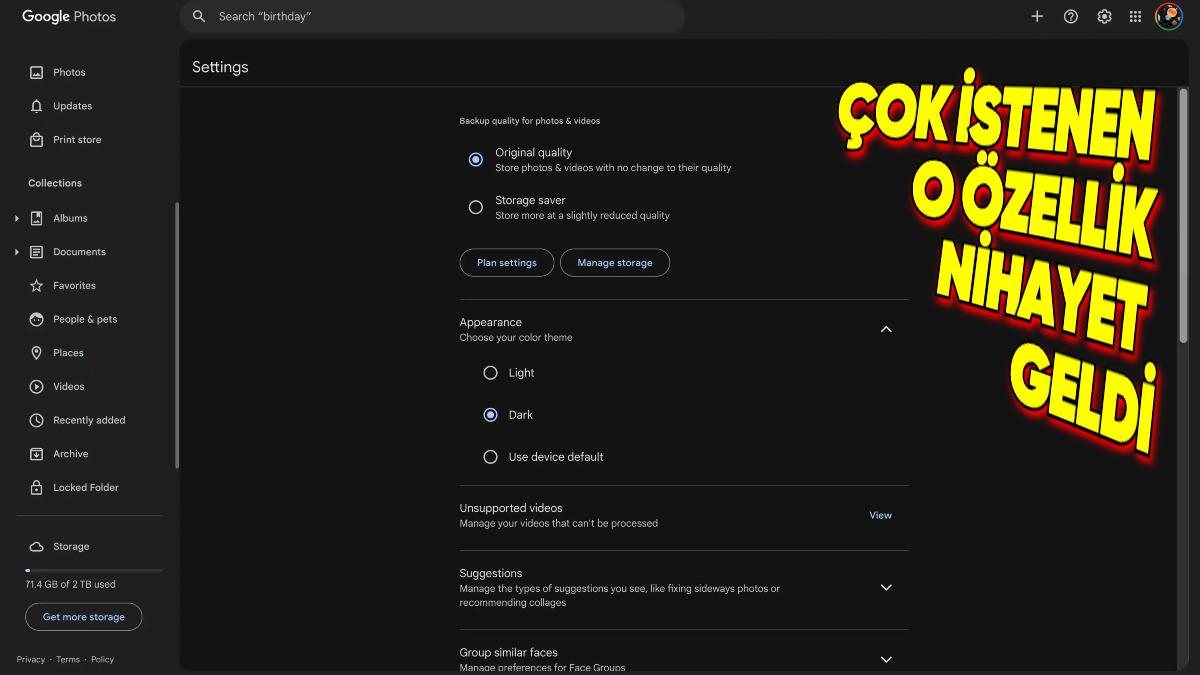1200x675 pixels.
Task: Open the help question mark icon
Action: [1071, 16]
